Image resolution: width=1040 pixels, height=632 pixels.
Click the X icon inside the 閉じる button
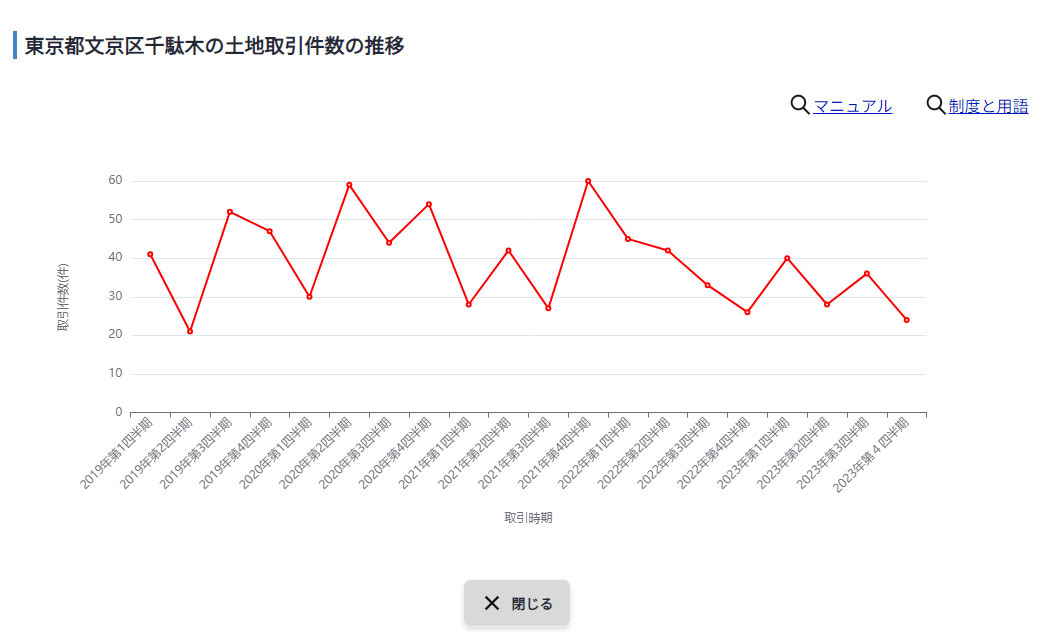tap(492, 602)
